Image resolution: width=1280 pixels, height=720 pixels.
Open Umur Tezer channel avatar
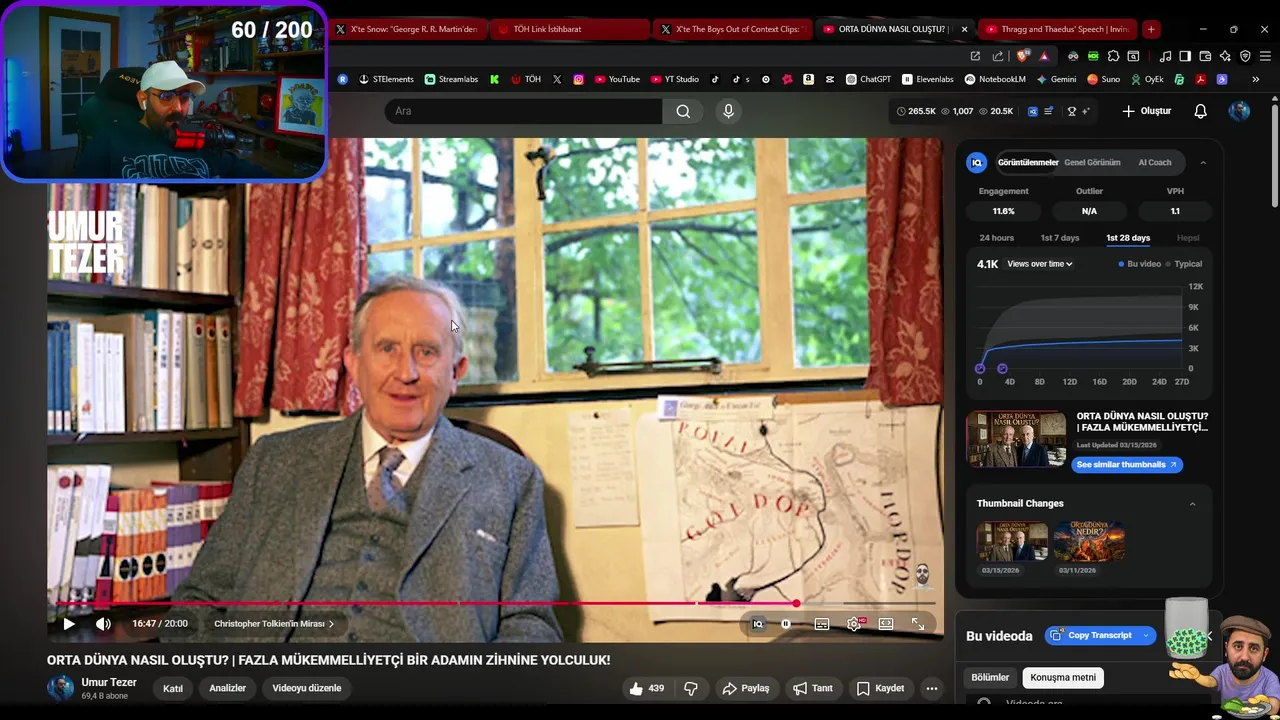61,688
